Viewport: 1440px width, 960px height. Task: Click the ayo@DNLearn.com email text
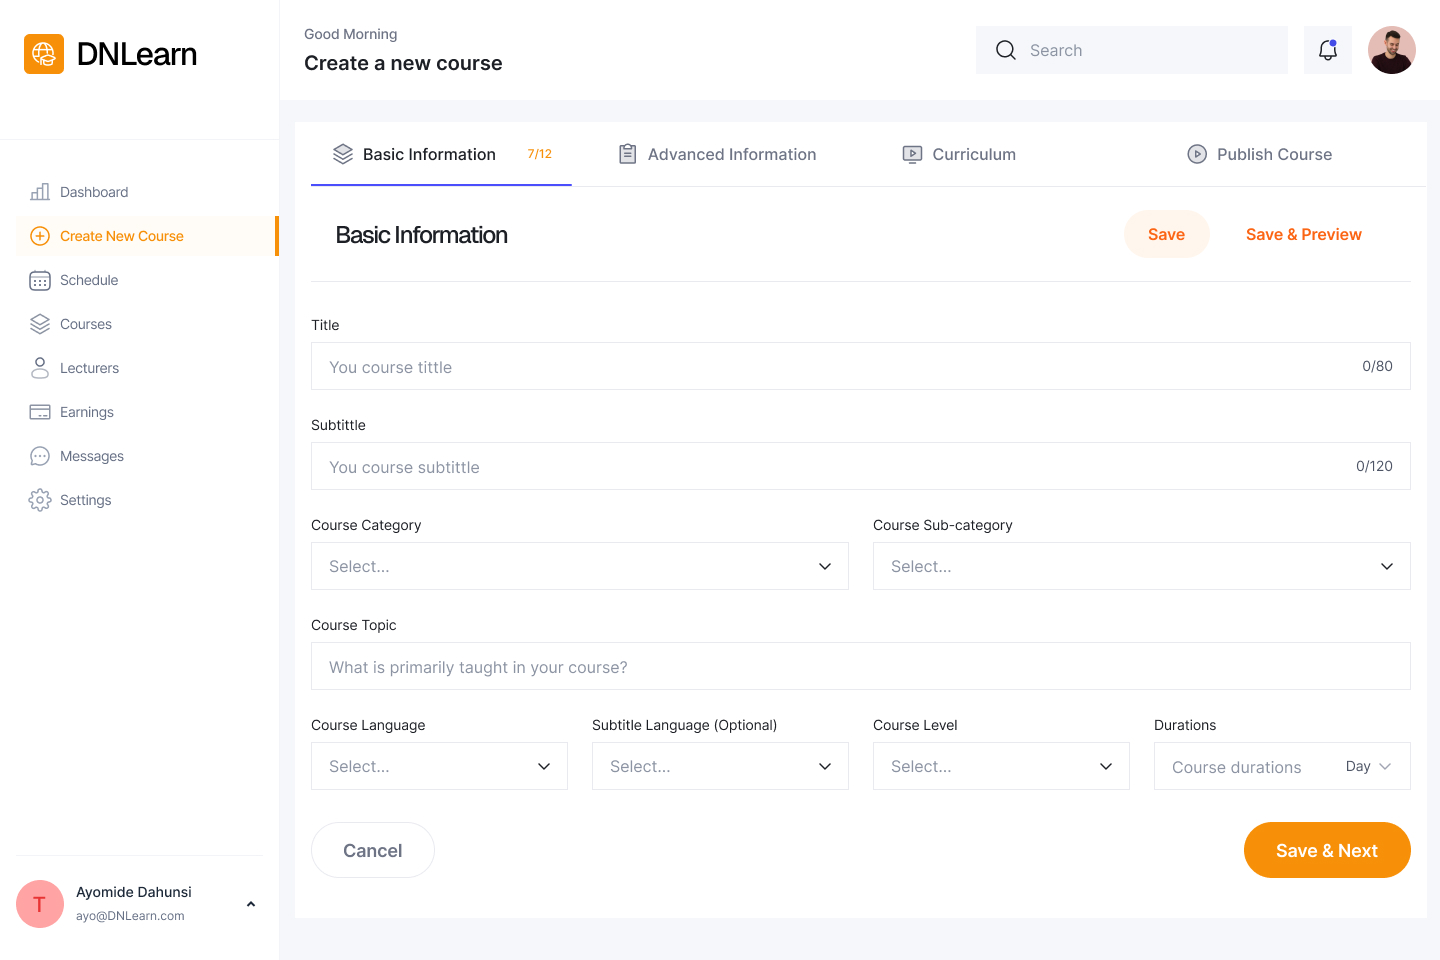(x=130, y=916)
